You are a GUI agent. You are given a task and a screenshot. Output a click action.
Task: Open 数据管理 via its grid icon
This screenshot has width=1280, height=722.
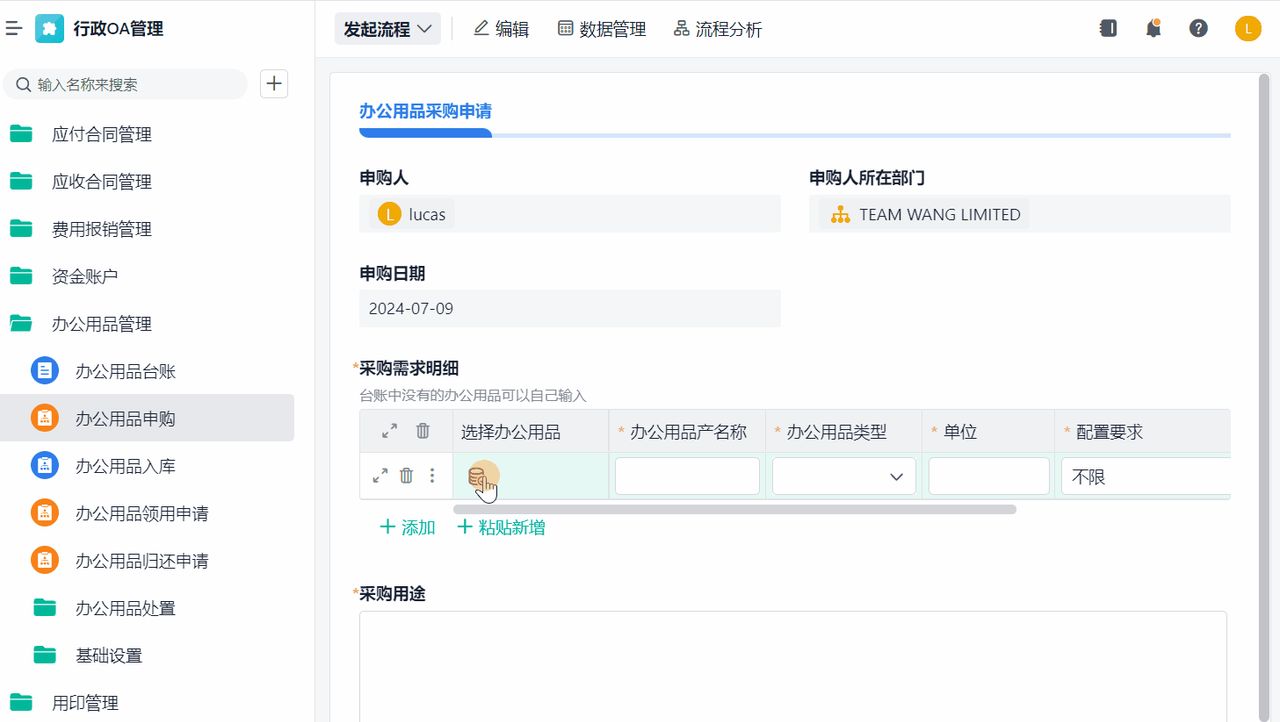567,28
